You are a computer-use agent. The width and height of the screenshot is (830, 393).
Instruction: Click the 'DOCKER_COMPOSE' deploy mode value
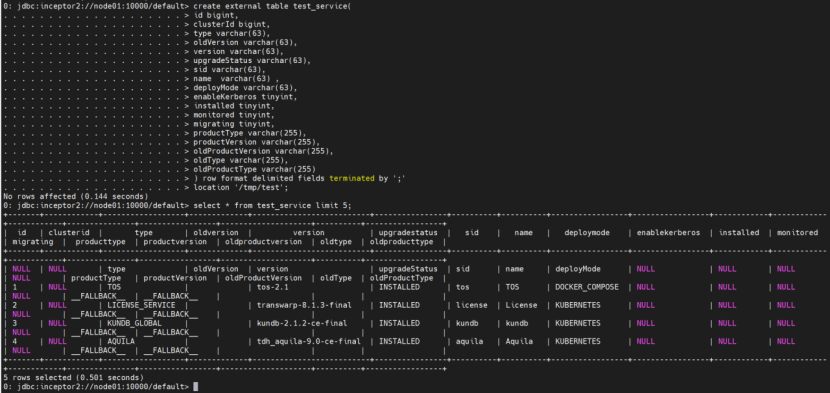pos(587,287)
